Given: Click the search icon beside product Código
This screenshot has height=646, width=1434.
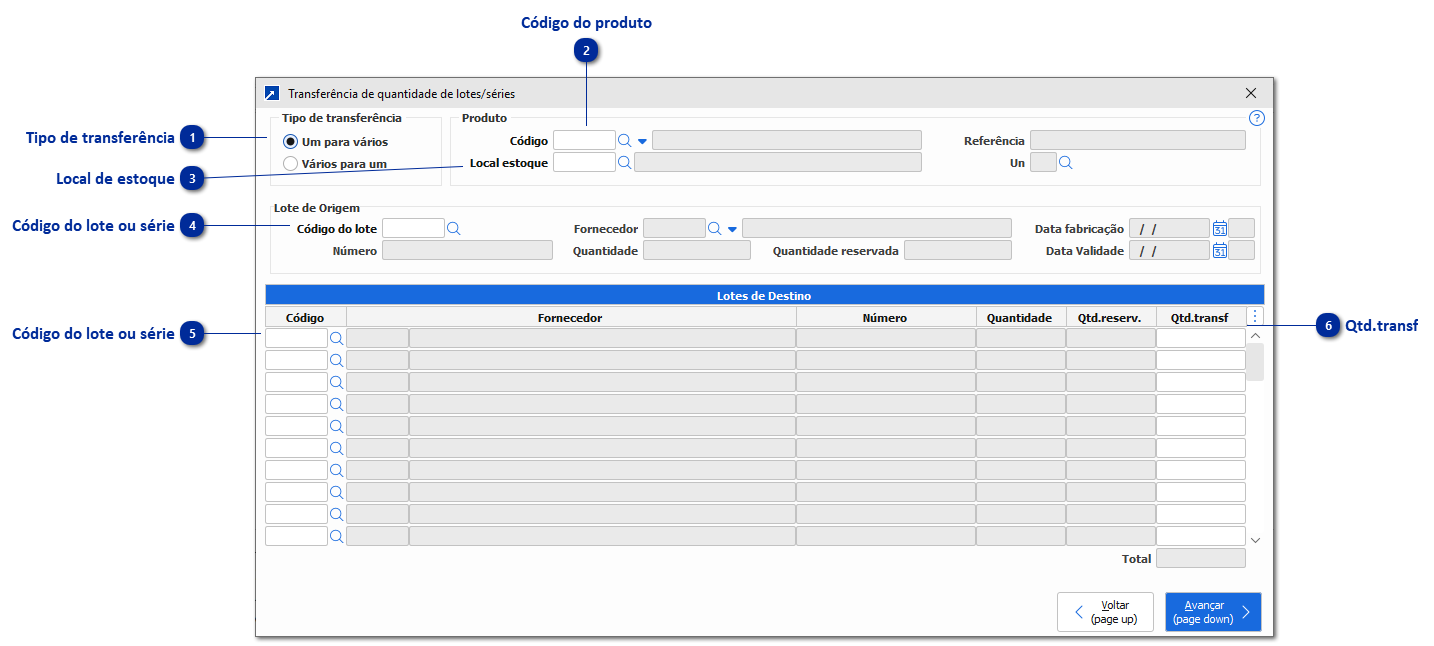Looking at the screenshot, I should click(x=625, y=141).
